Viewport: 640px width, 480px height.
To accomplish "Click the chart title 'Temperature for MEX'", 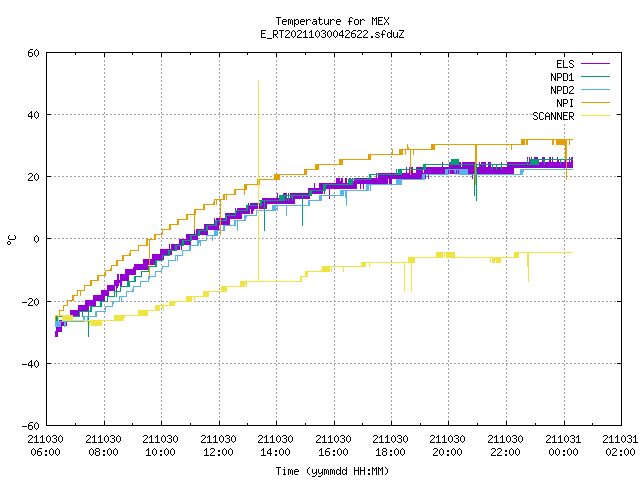I will tap(332, 21).
